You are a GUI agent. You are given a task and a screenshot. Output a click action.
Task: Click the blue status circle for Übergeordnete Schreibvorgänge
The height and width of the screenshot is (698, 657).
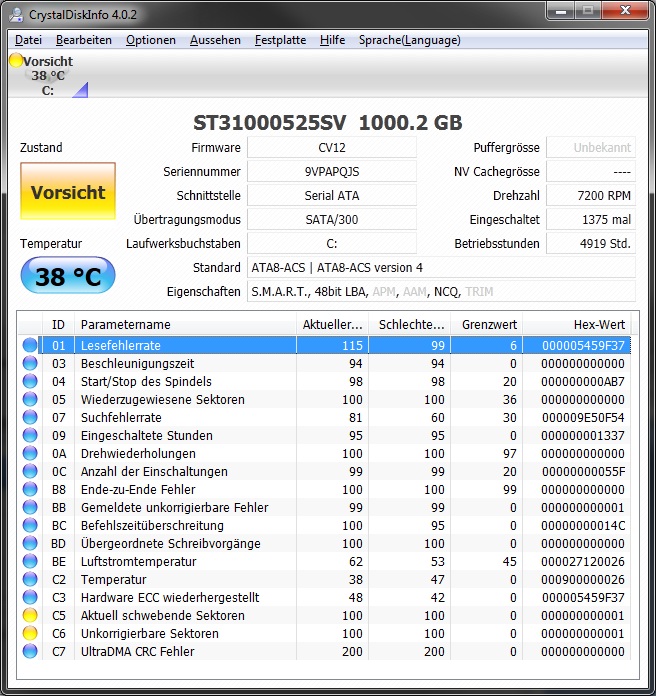tap(30, 544)
